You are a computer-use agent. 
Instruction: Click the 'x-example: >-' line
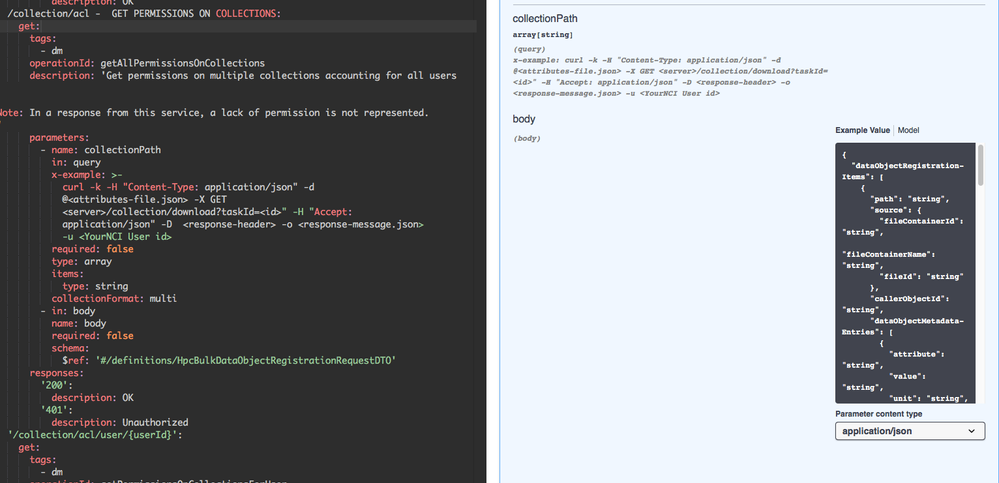pos(92,174)
